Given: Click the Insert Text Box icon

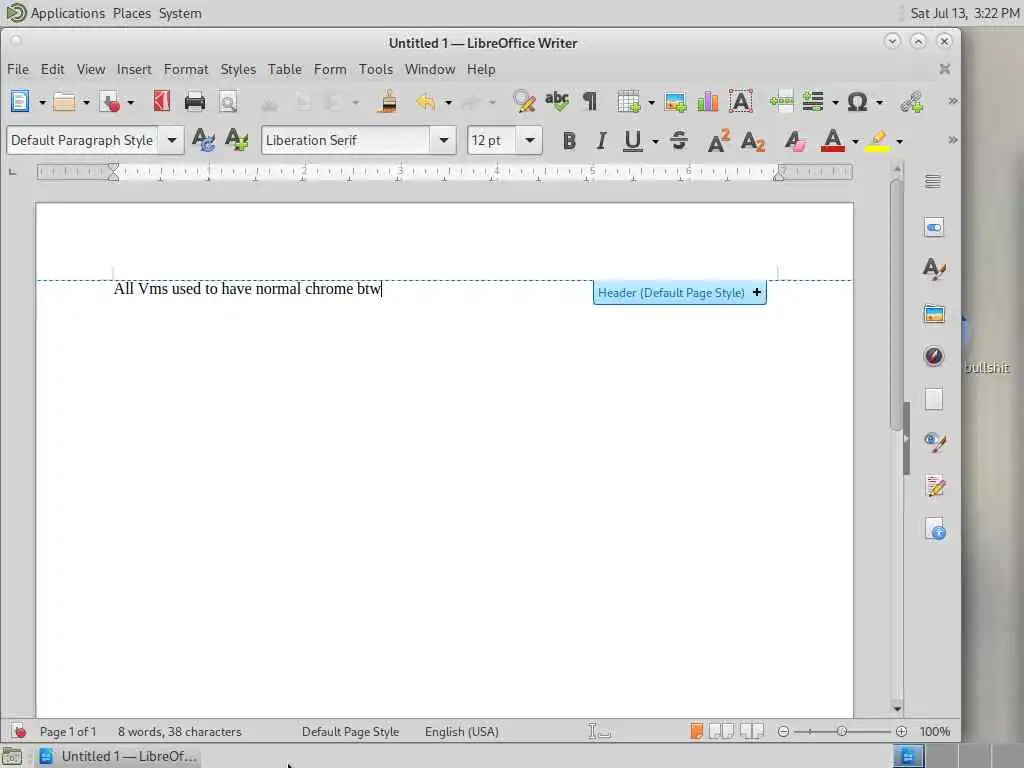Looking at the screenshot, I should coord(741,101).
